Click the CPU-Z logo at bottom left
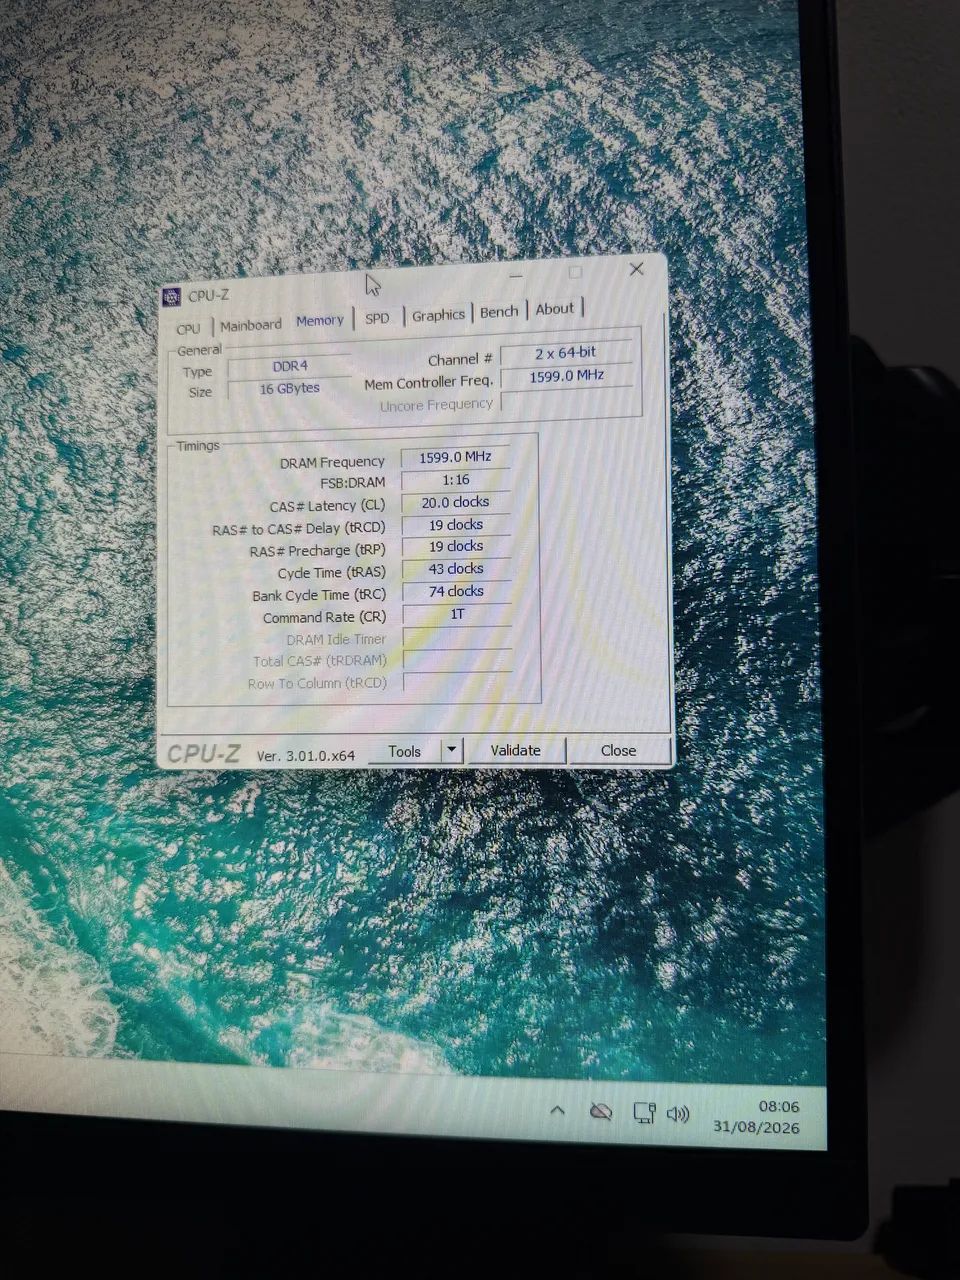This screenshot has height=1280, width=960. coord(204,754)
